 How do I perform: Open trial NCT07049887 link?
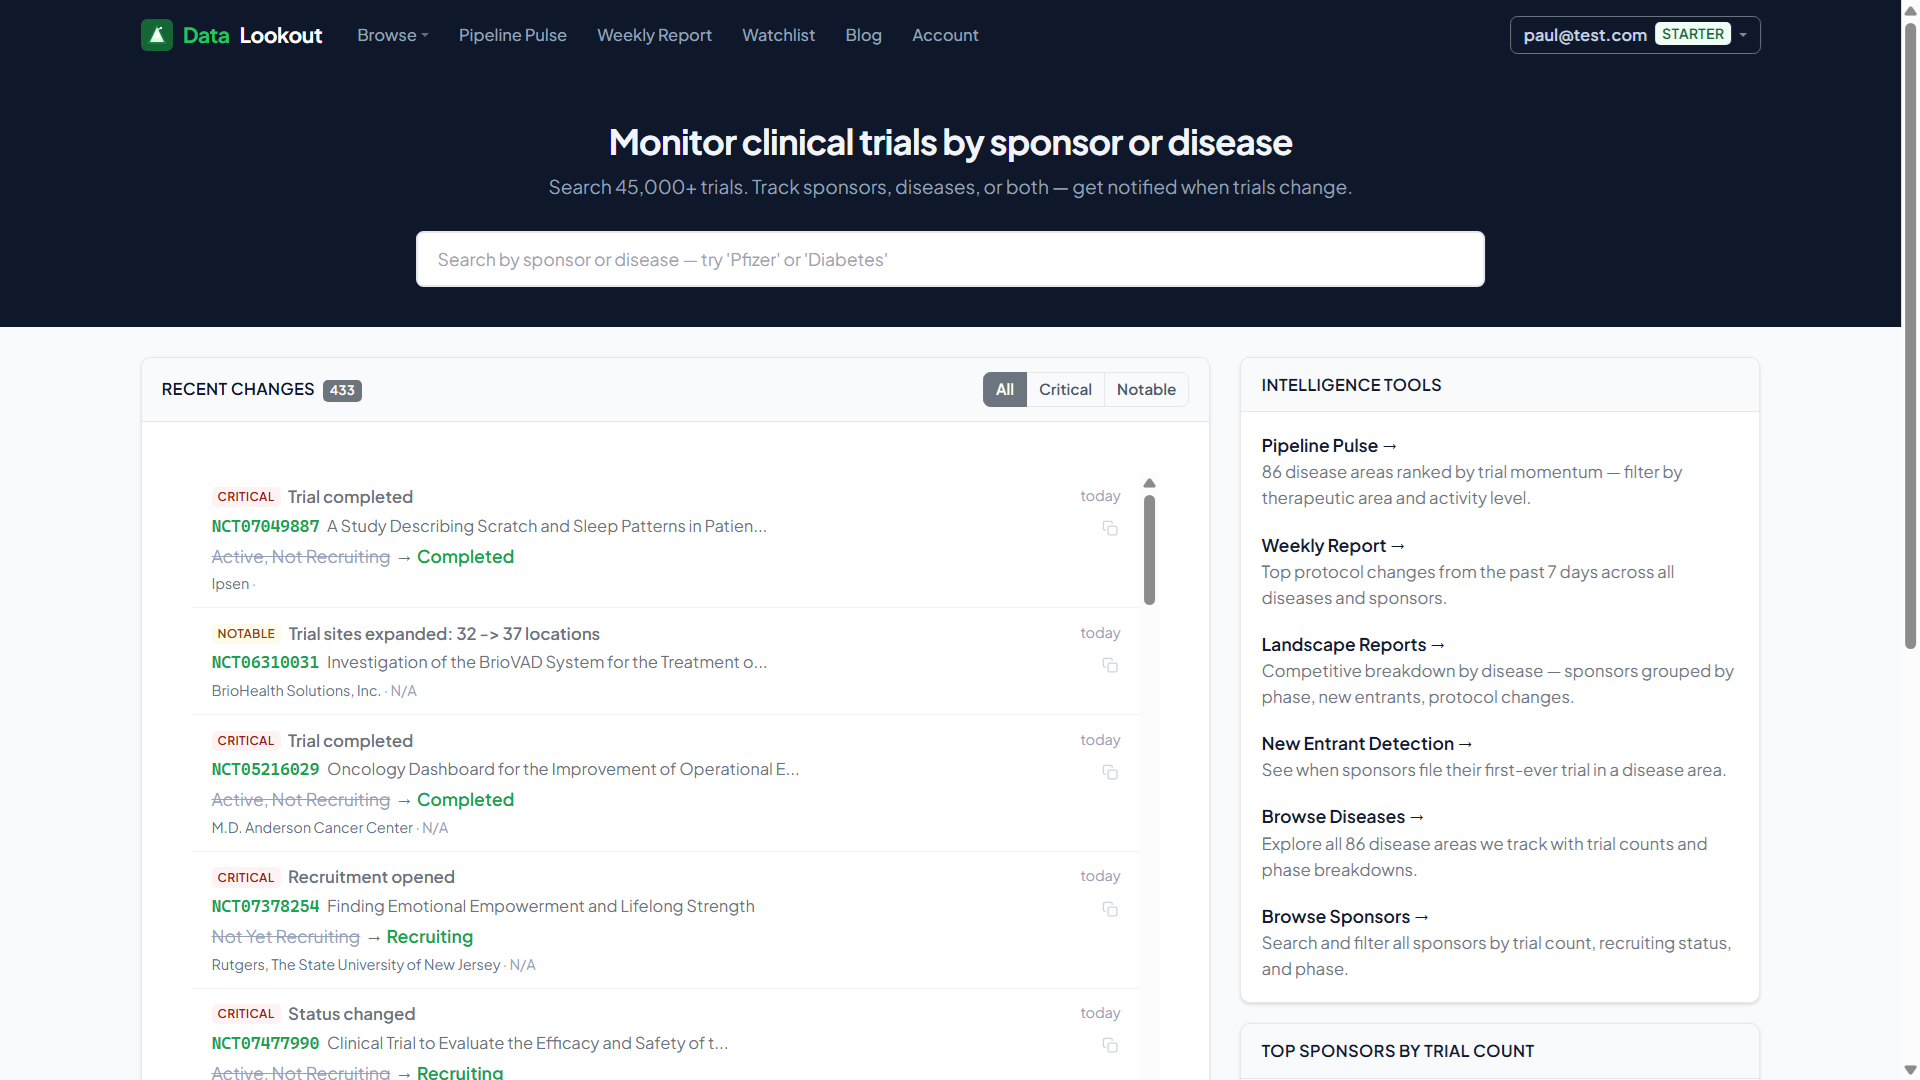(265, 526)
